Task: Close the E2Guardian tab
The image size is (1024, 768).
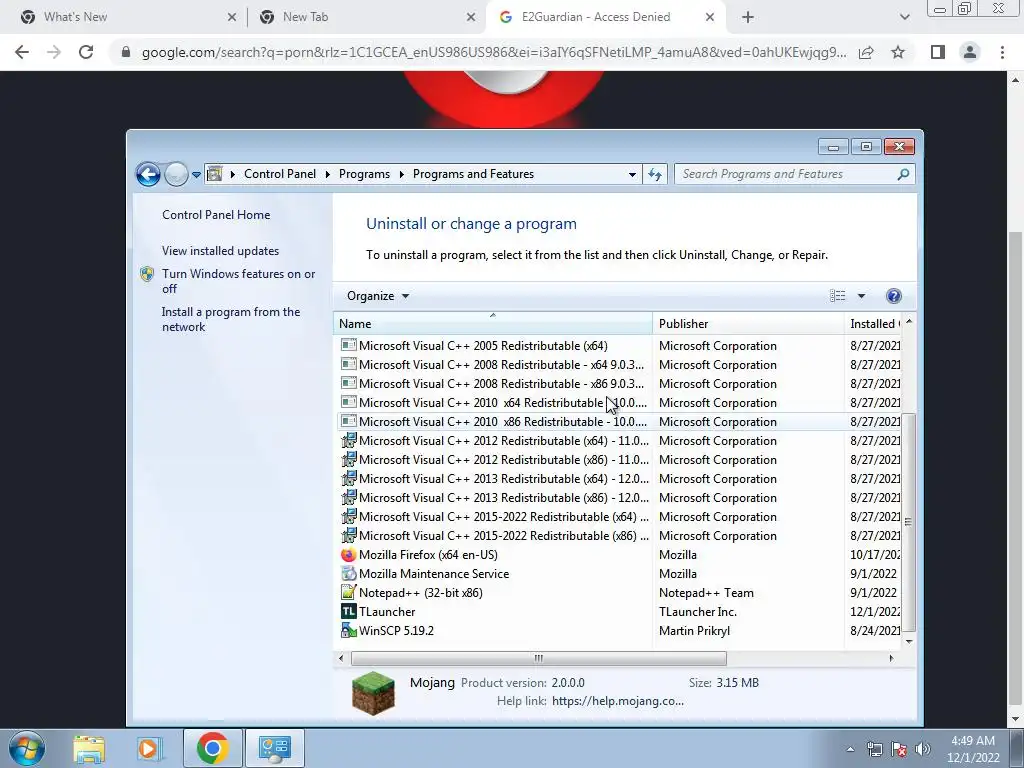Action: click(x=710, y=17)
